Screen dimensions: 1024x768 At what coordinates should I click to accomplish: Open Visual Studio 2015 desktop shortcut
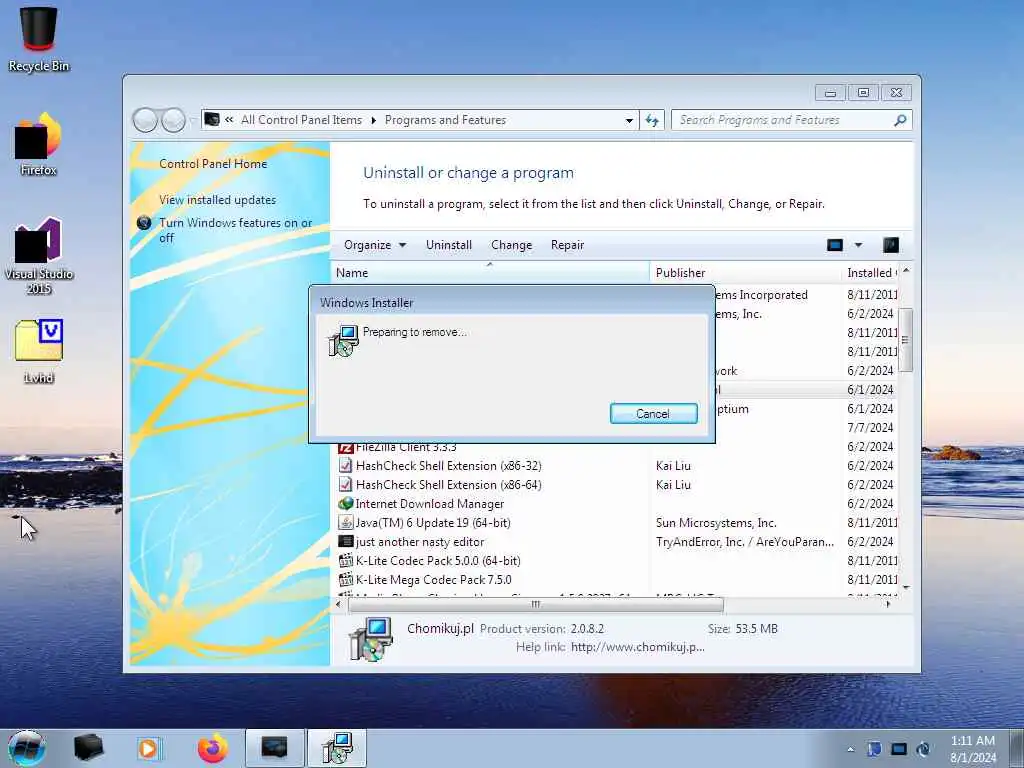coord(39,256)
